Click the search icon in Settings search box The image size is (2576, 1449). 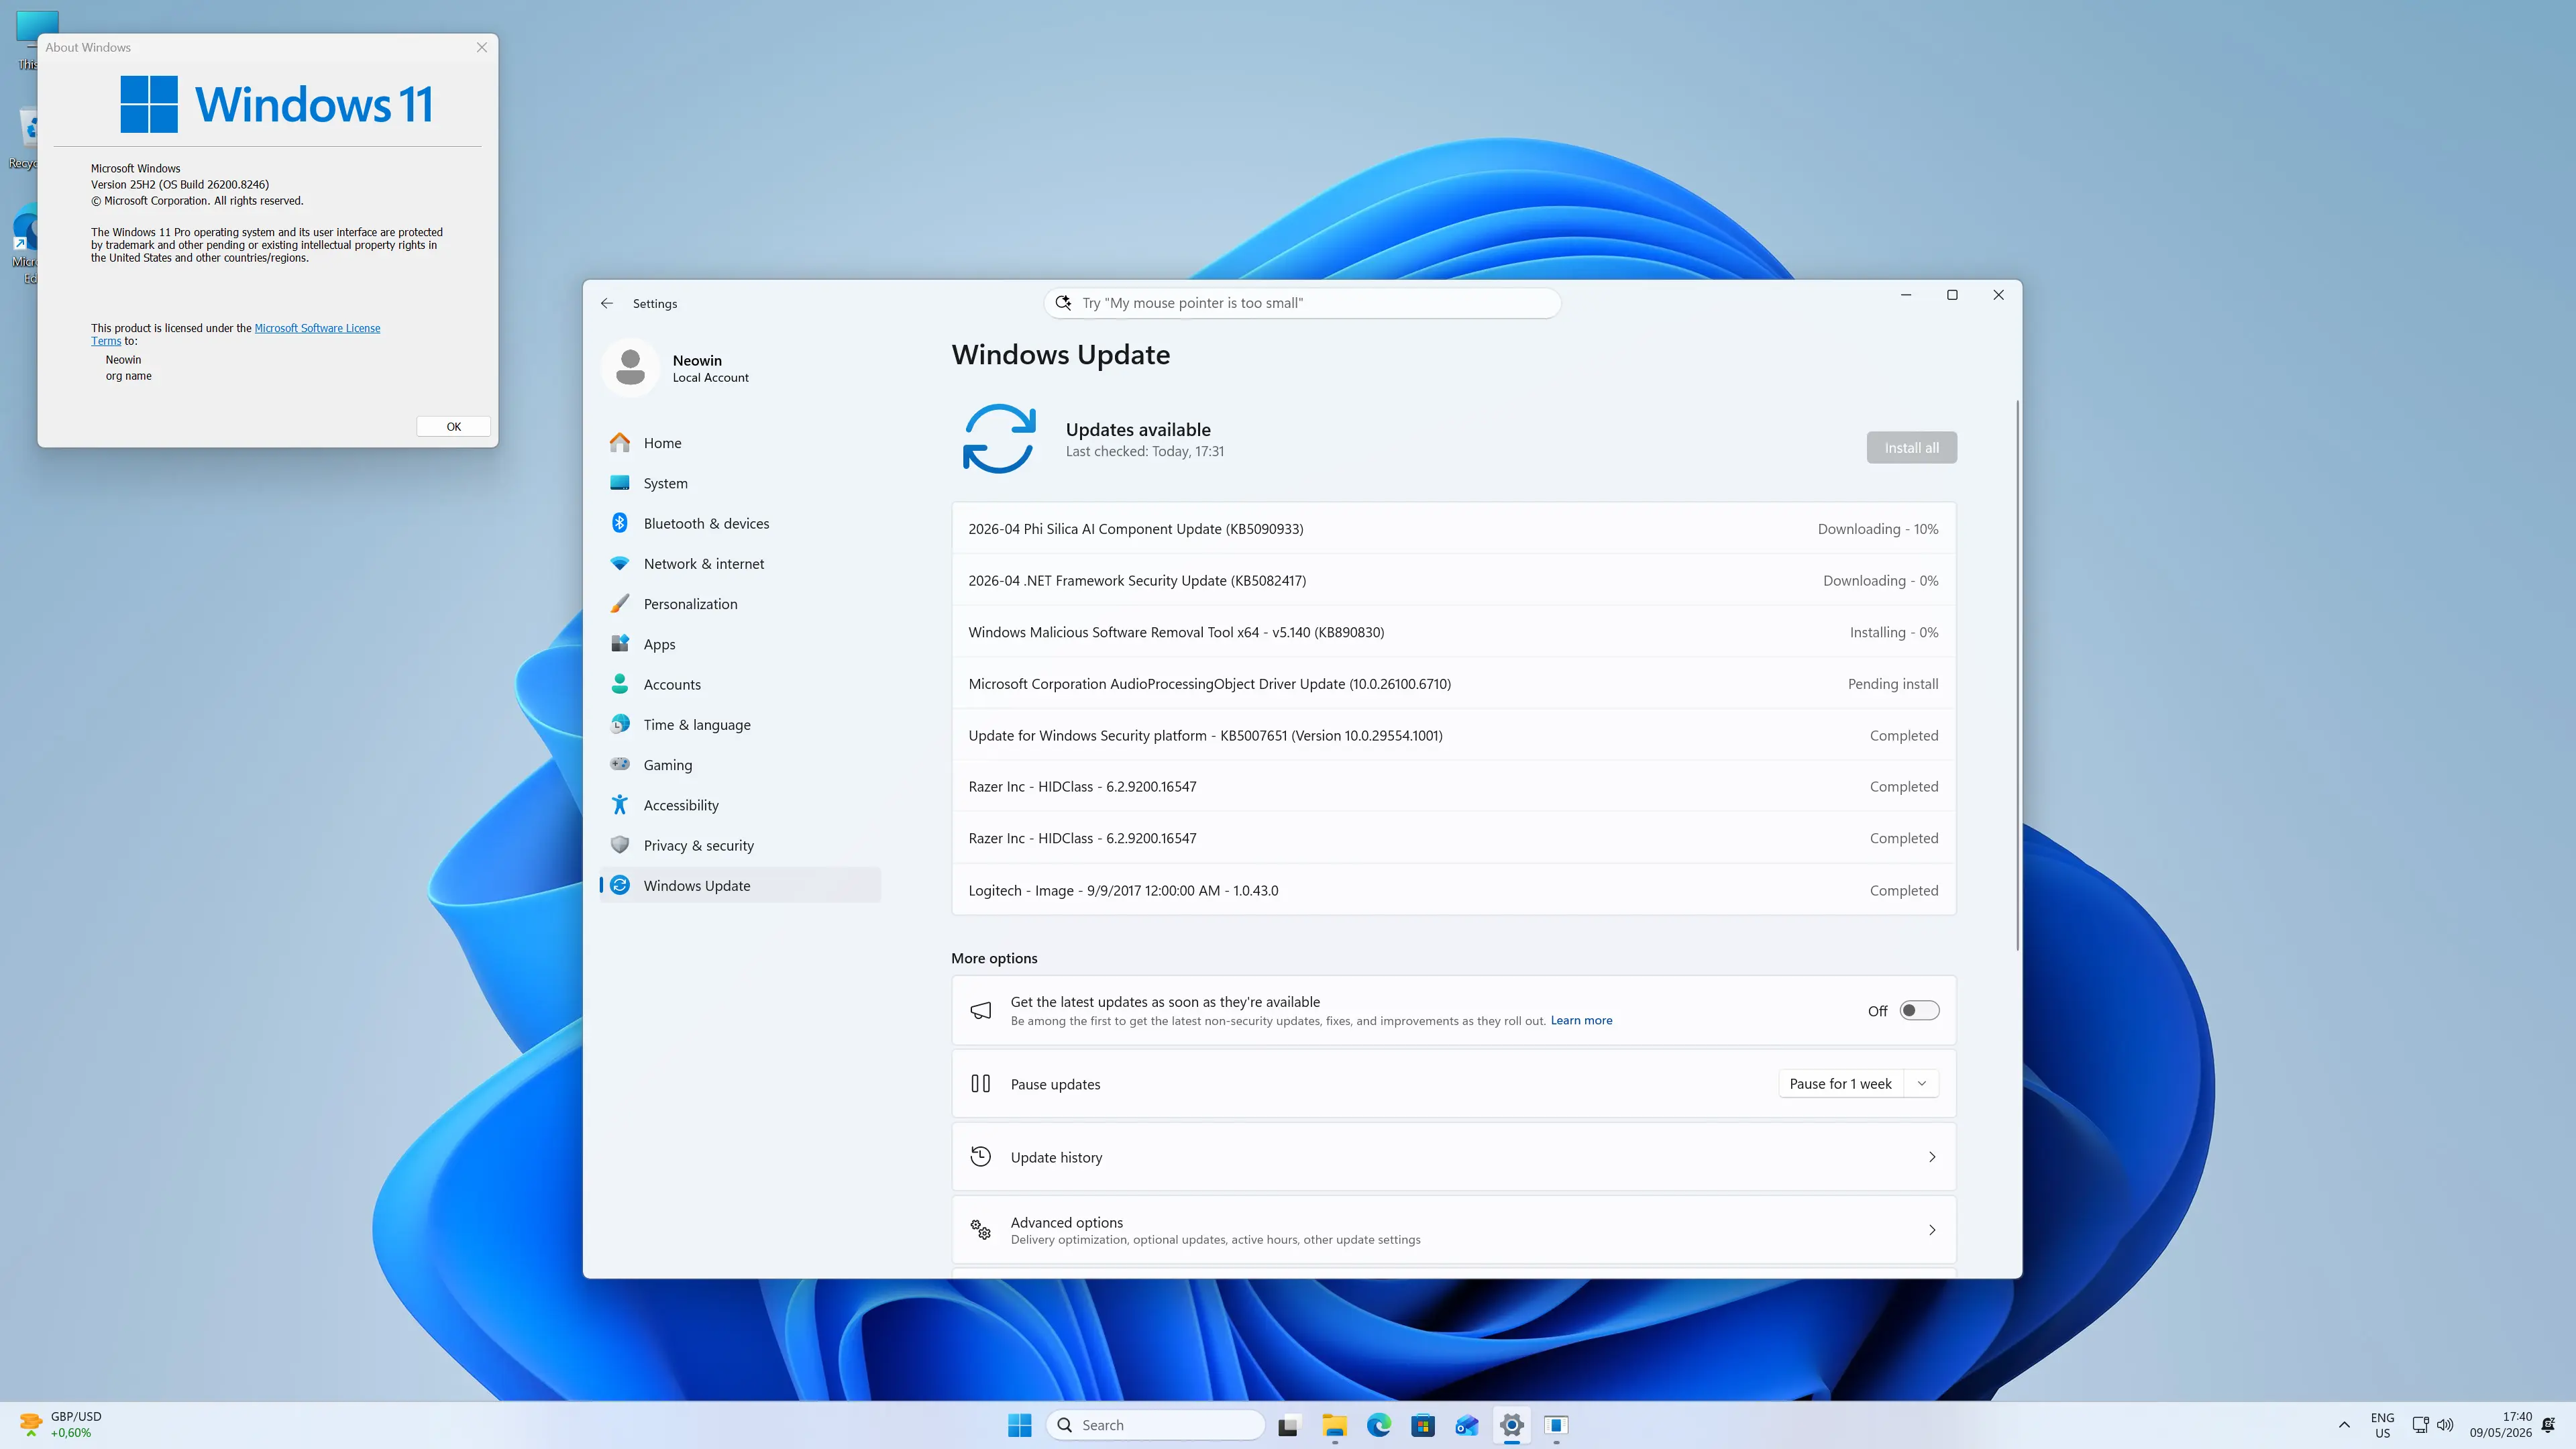click(x=1063, y=302)
